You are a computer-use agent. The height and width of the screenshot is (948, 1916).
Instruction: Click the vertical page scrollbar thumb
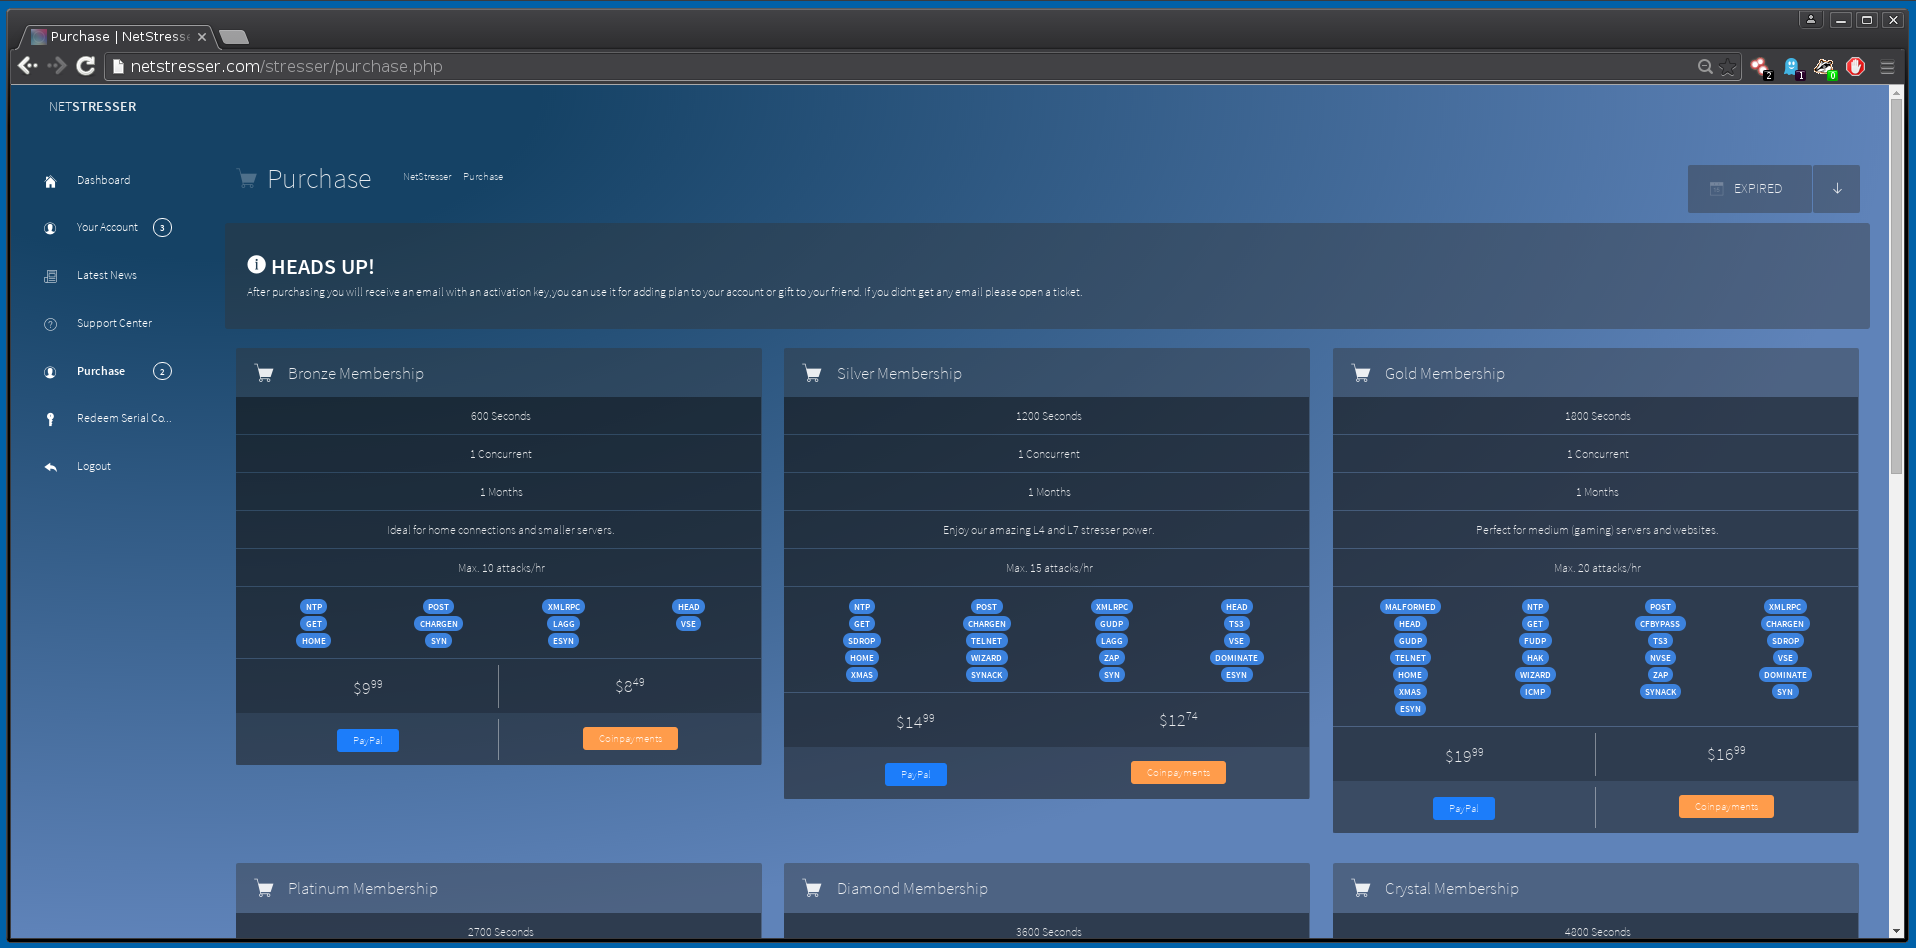coord(1896,286)
